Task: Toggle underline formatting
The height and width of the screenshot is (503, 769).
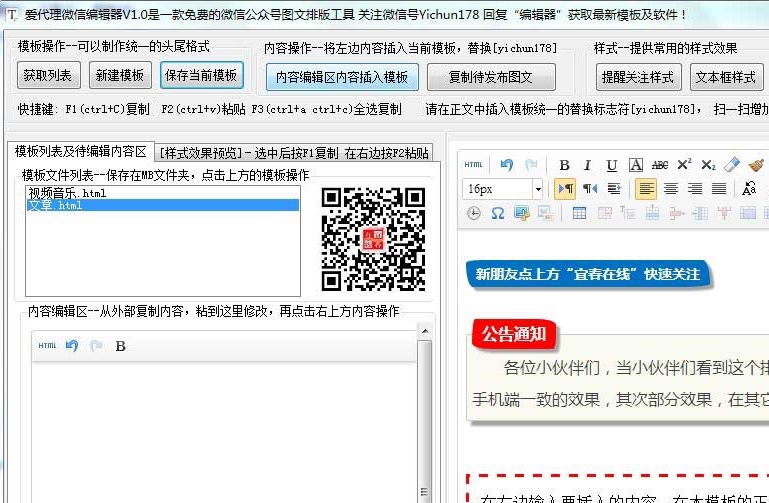Action: coord(611,165)
